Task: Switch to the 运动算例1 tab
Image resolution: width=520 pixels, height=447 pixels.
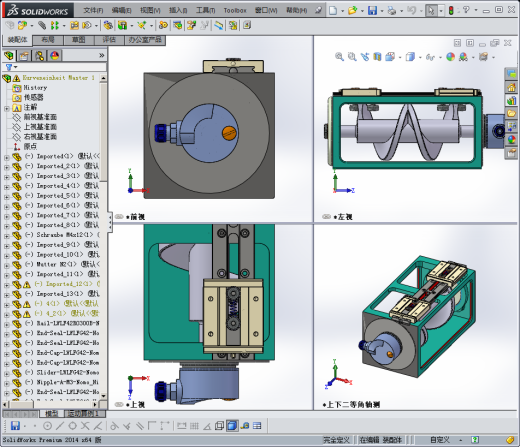Action: point(84,414)
